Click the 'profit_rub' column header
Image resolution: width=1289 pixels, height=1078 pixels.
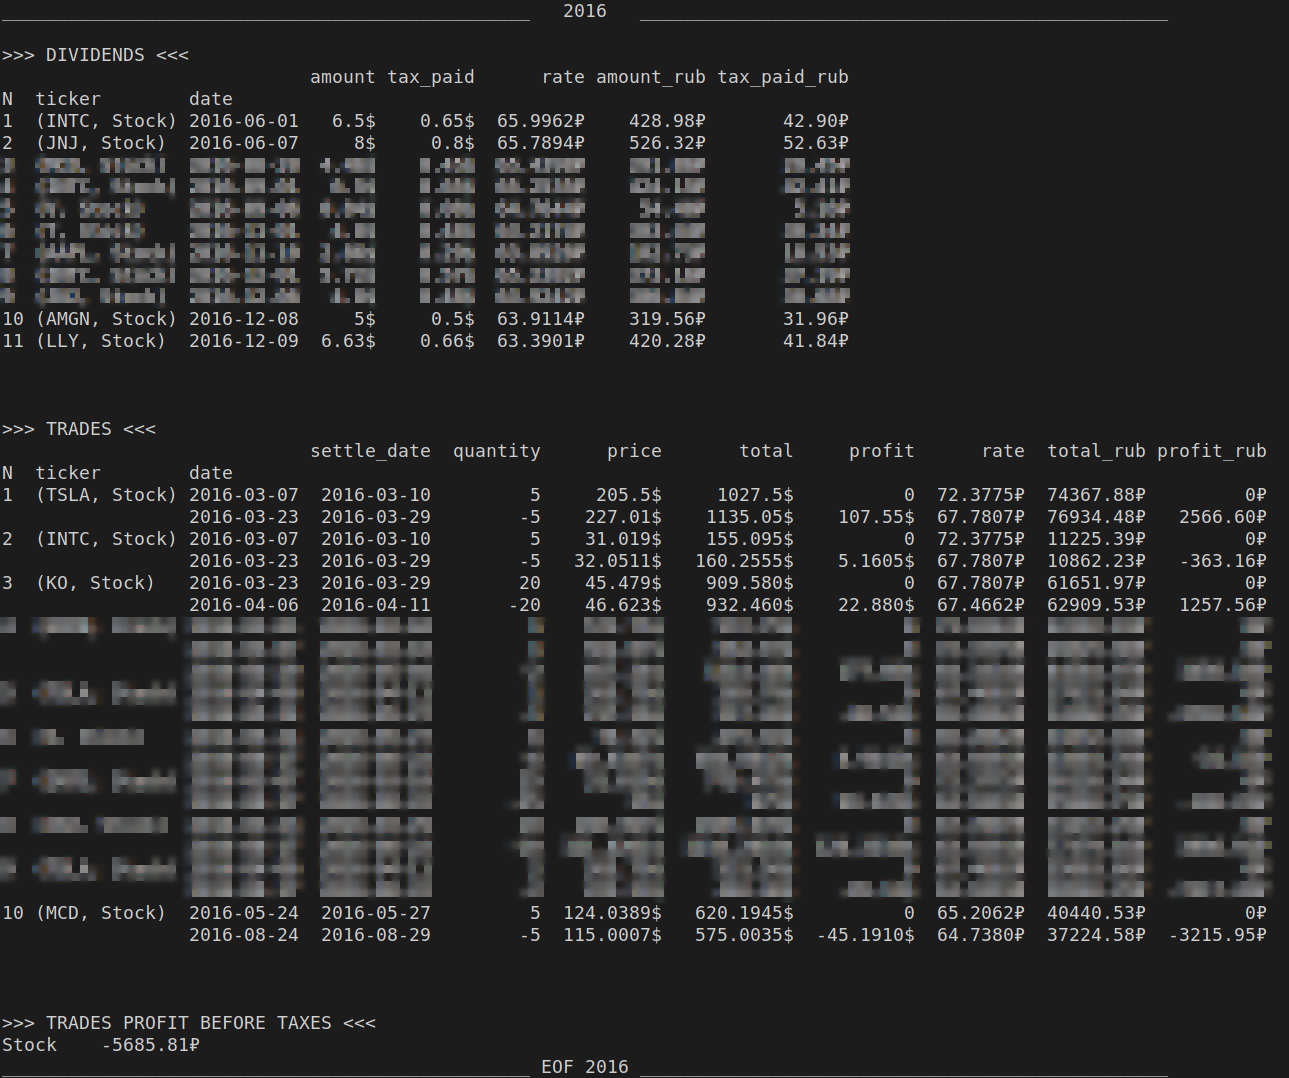pyautogui.click(x=1212, y=451)
